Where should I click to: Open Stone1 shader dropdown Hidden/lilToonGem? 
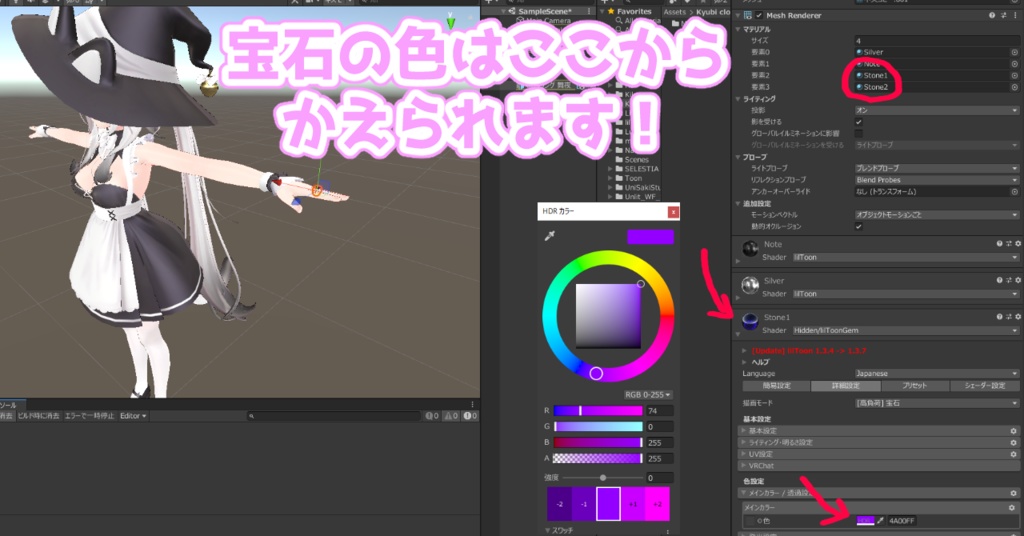905,330
